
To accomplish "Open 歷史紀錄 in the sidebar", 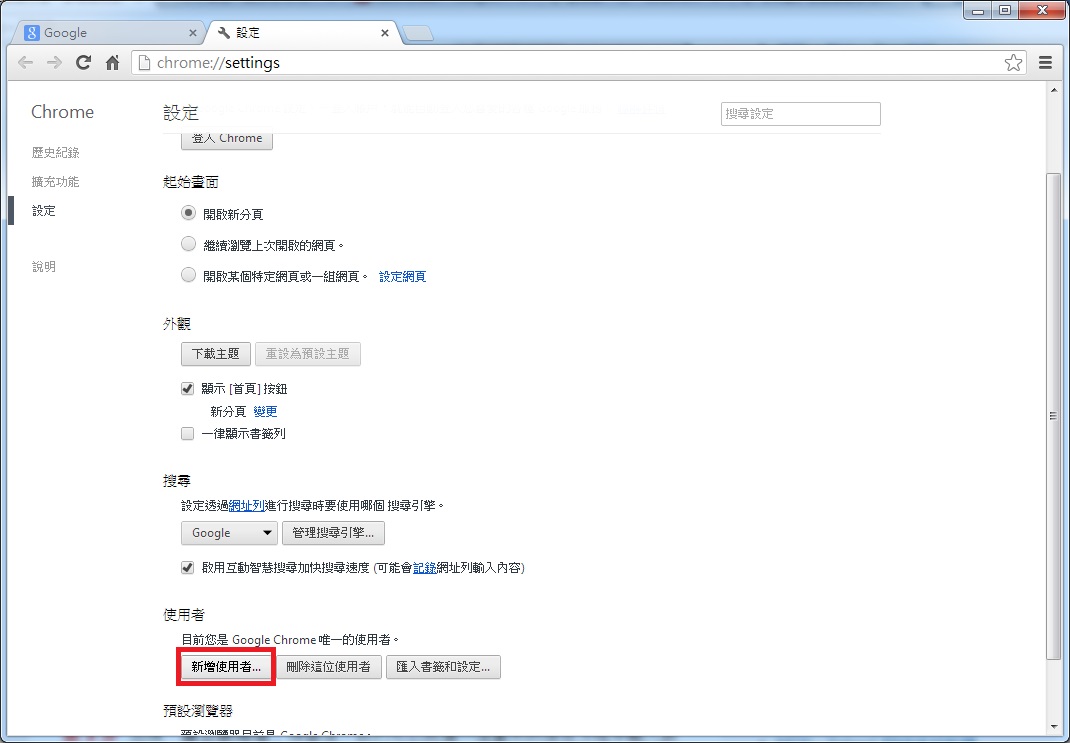I will 55,152.
